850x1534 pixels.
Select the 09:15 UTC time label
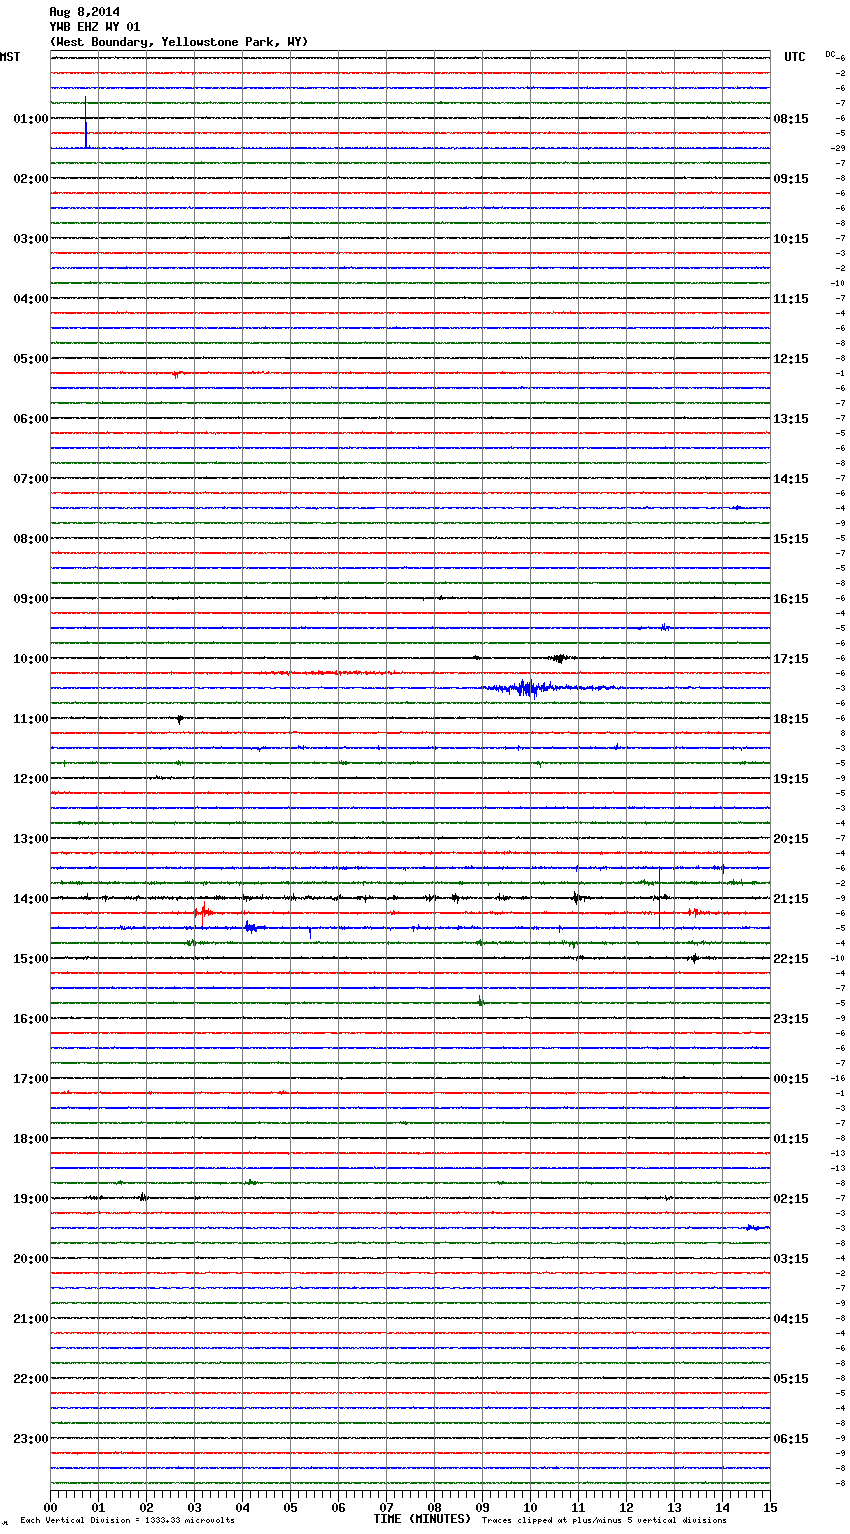791,179
